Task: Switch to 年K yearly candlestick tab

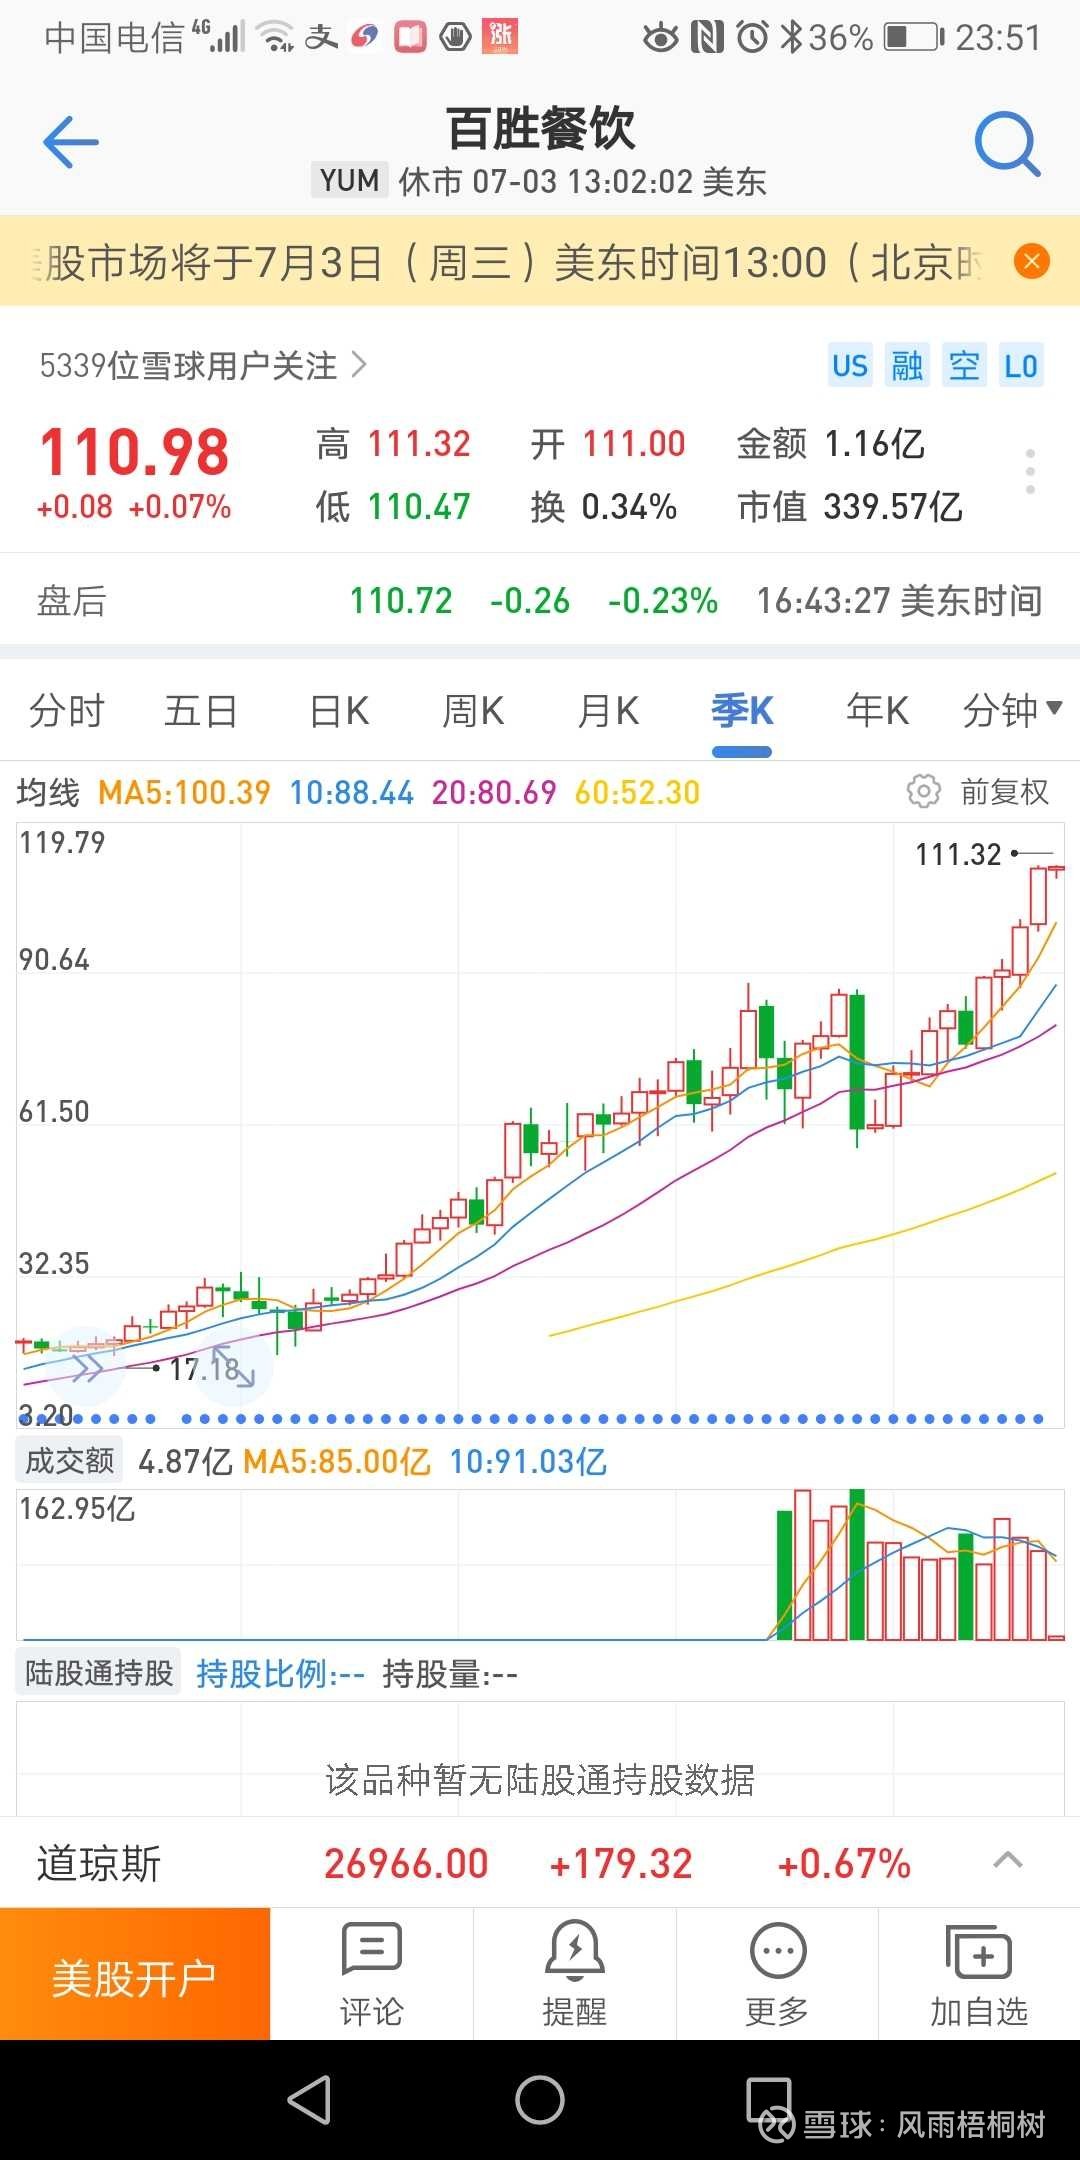Action: point(877,711)
